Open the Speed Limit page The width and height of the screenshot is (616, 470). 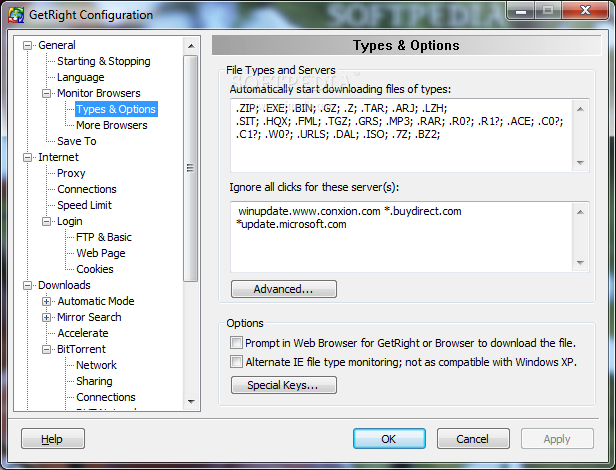coord(84,205)
